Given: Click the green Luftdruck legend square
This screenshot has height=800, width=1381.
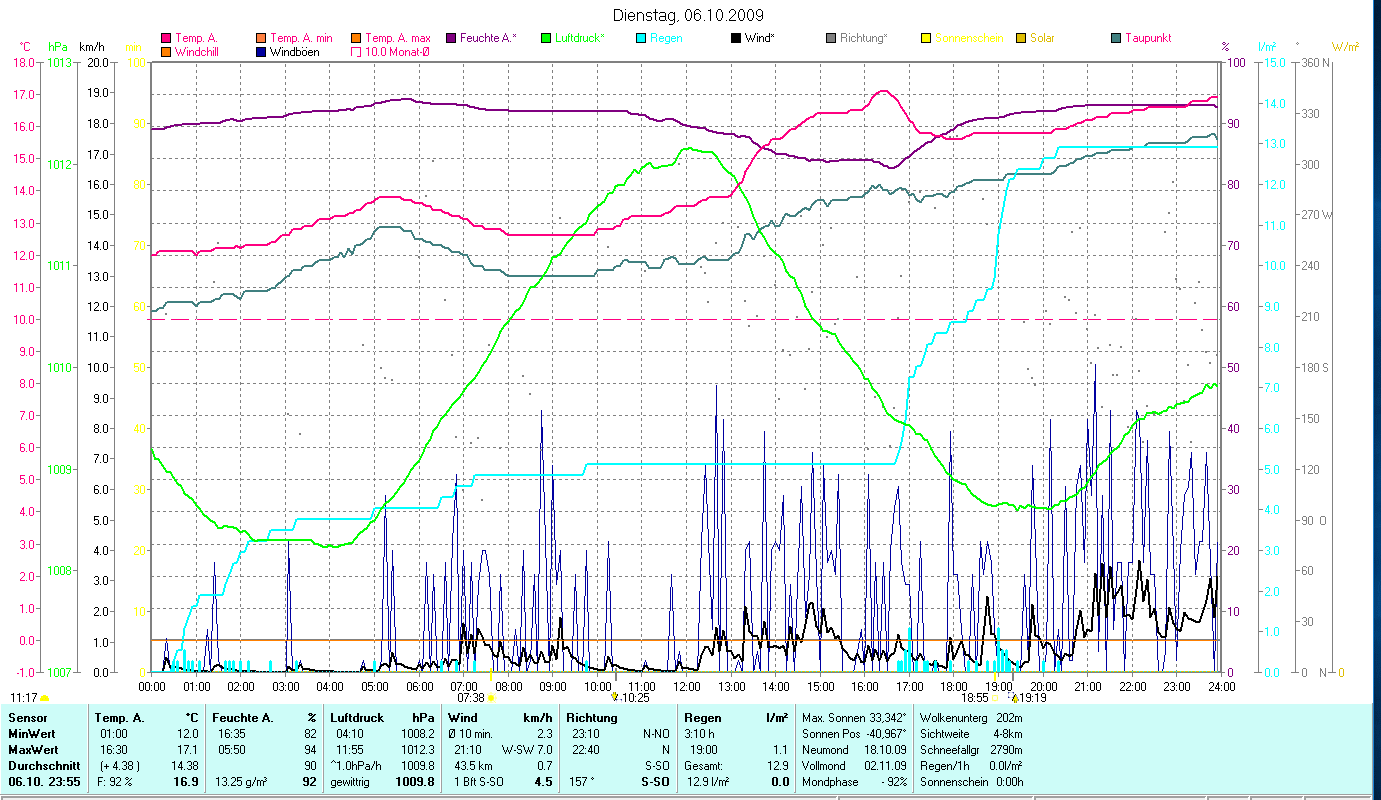Looking at the screenshot, I should click(546, 38).
